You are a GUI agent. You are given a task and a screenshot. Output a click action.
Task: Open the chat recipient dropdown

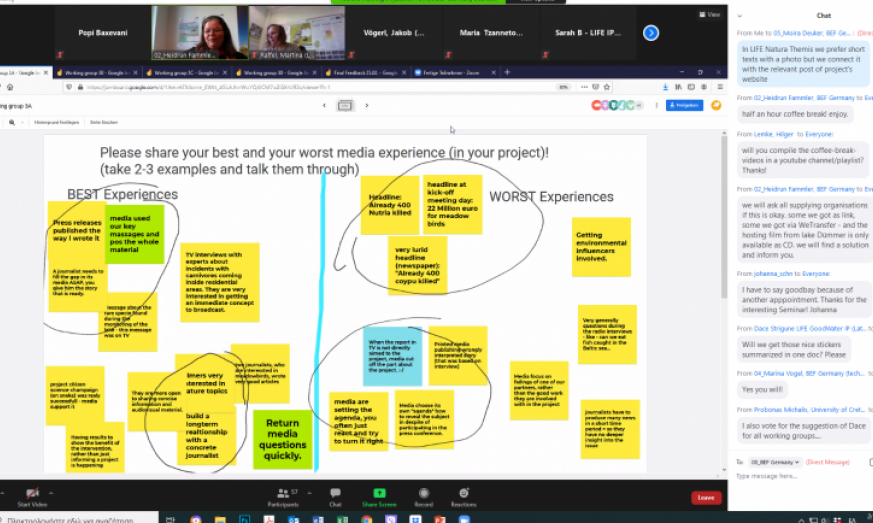point(775,462)
